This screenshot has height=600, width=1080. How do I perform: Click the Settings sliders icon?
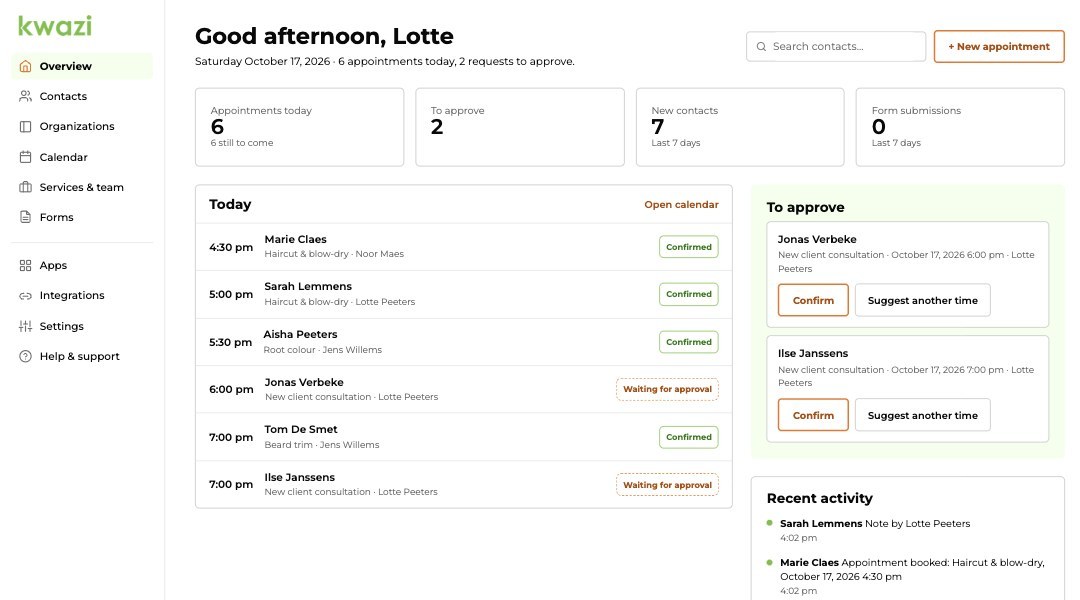[x=25, y=327]
